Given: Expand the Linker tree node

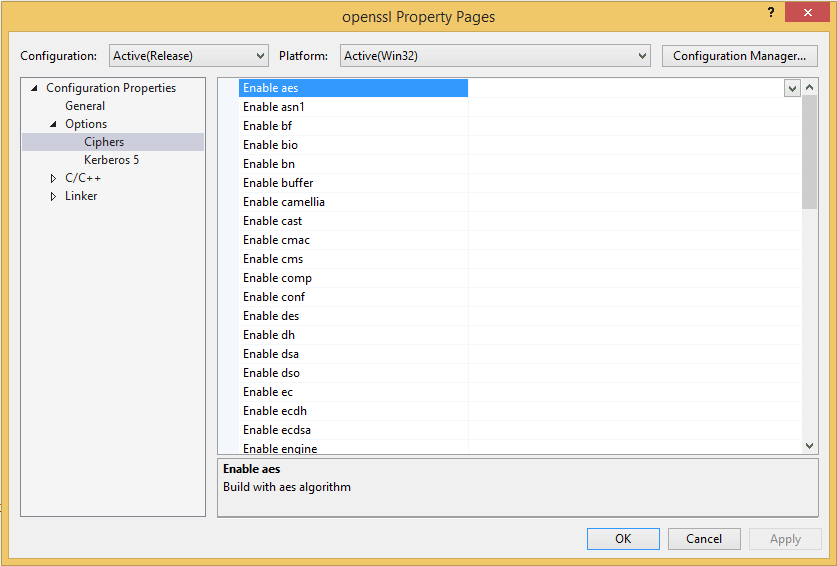Looking at the screenshot, I should (53, 196).
